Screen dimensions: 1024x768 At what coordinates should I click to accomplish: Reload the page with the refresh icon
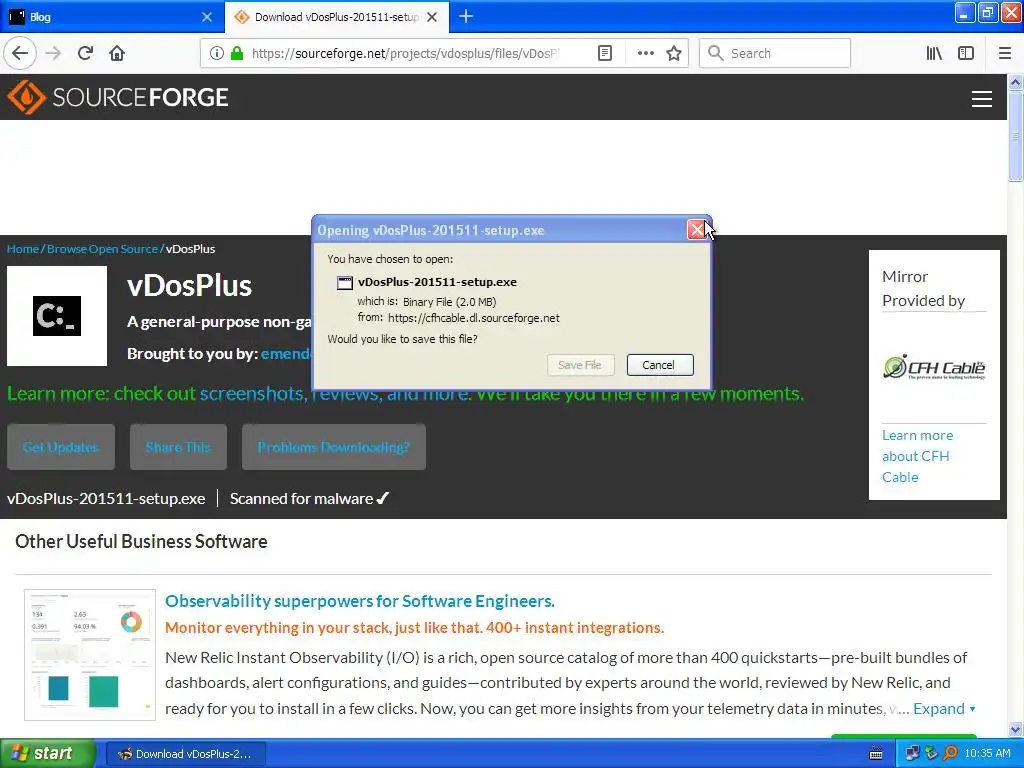coord(86,53)
